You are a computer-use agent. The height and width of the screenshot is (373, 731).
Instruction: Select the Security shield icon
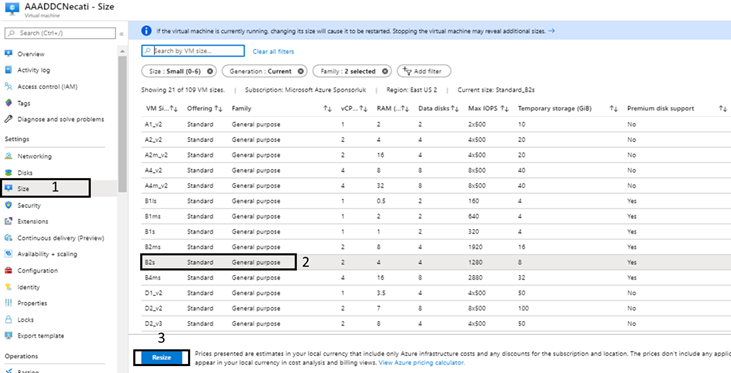(x=8, y=205)
